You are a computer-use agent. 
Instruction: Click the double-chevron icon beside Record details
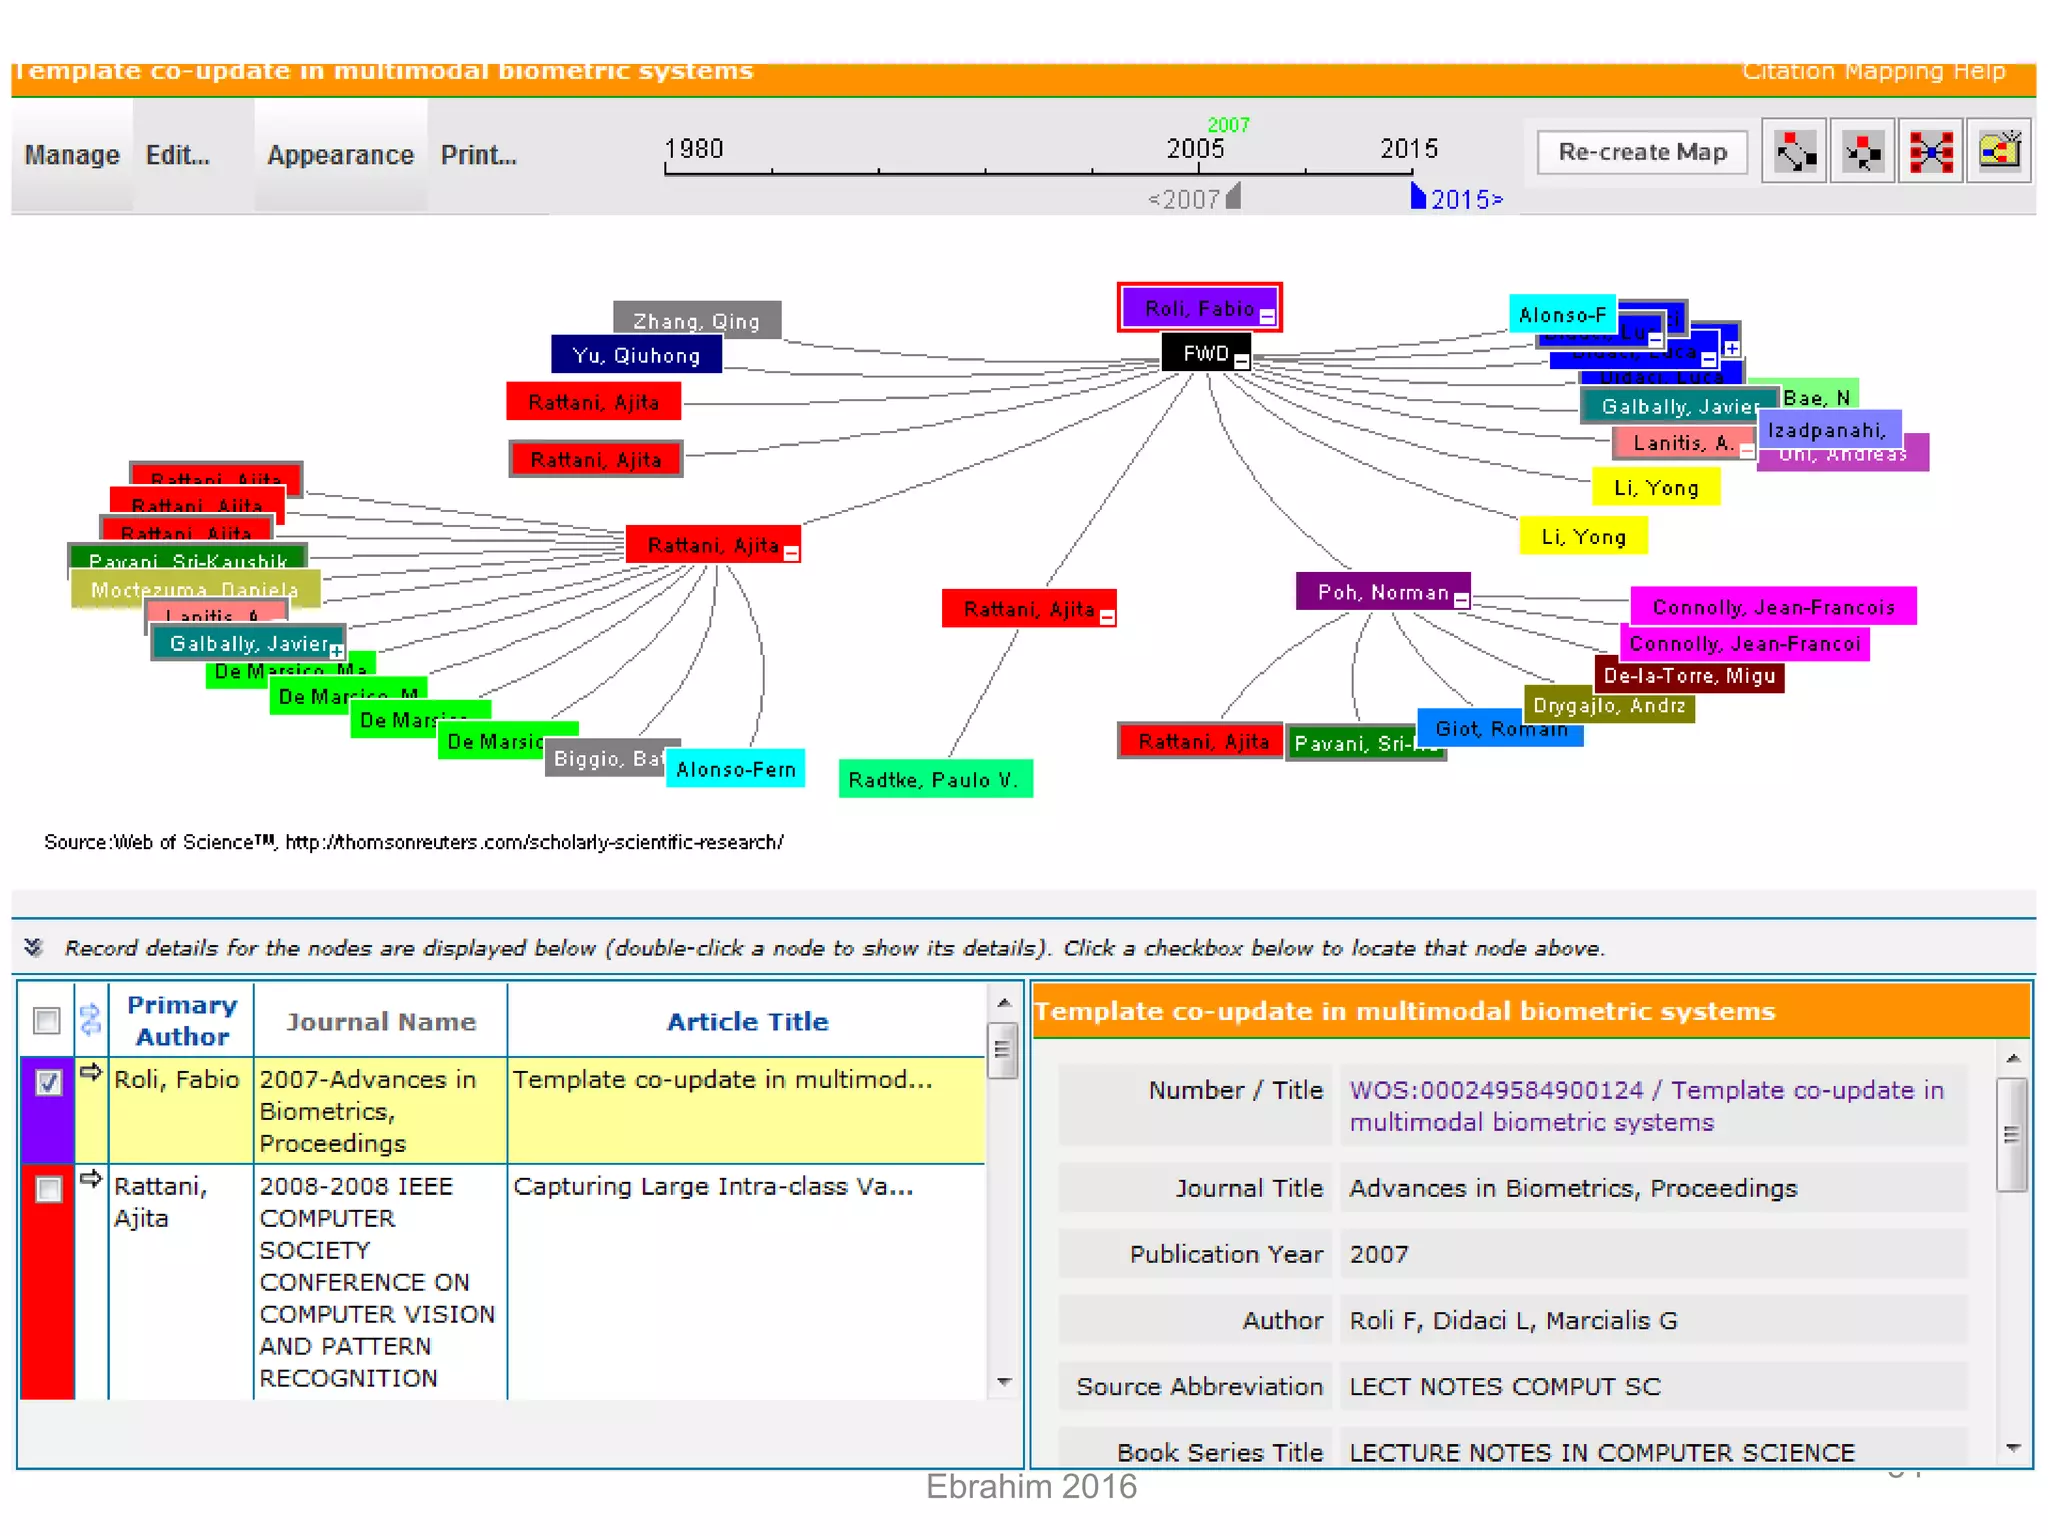click(x=33, y=947)
